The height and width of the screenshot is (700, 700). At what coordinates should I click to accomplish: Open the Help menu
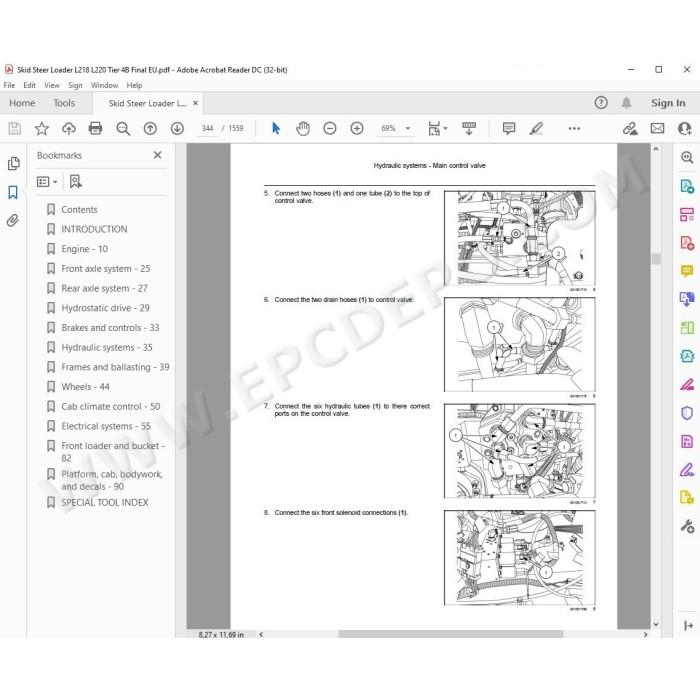(134, 85)
